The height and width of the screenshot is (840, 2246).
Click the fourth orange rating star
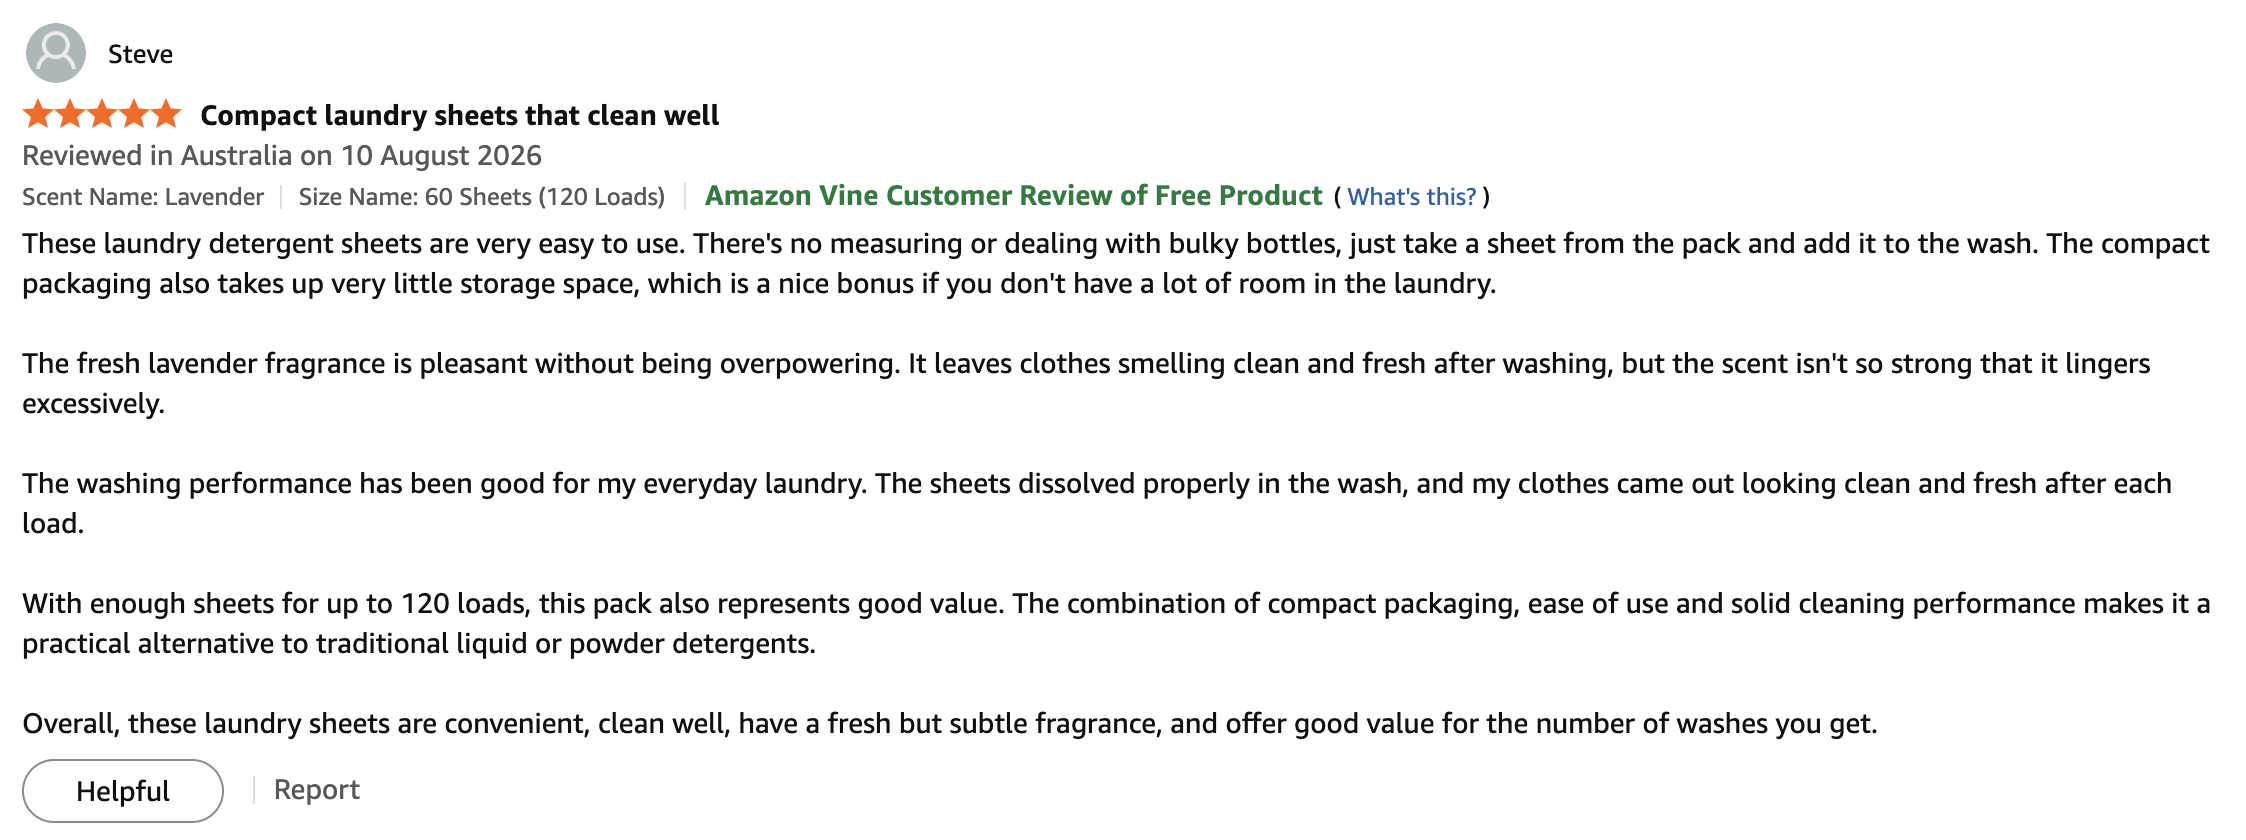coord(134,114)
